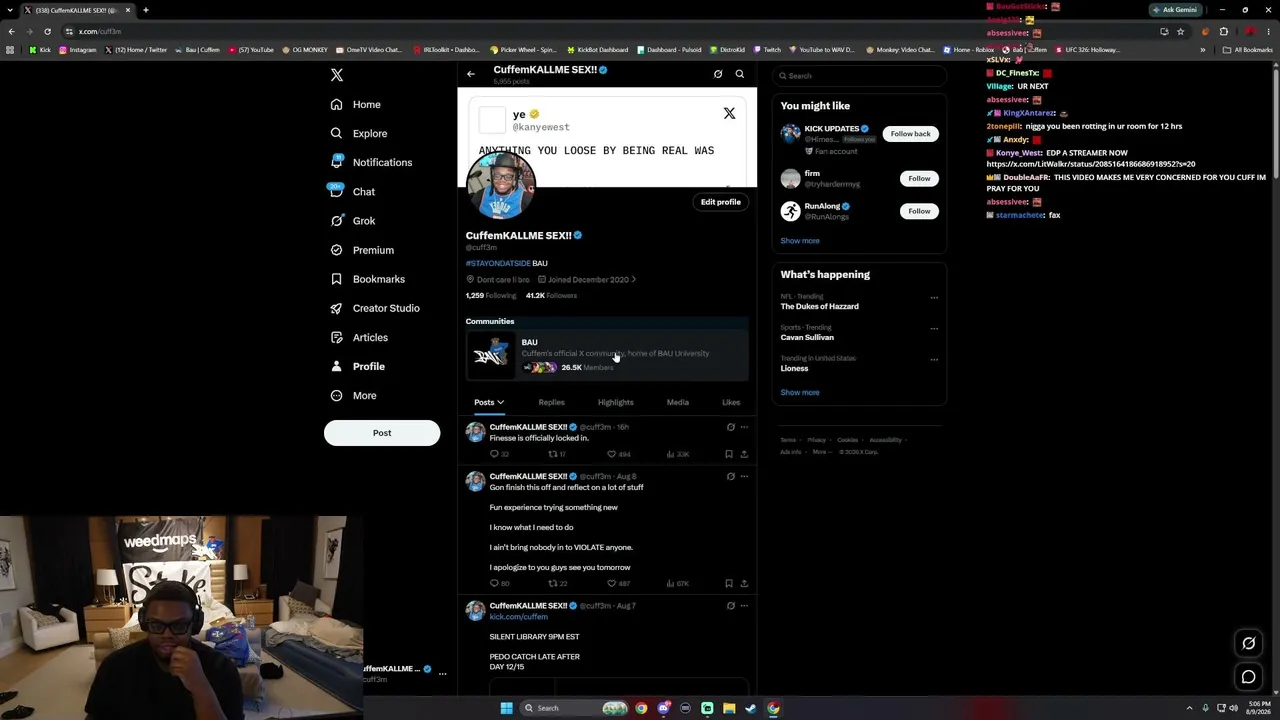Open the BAU community card

tap(607, 355)
